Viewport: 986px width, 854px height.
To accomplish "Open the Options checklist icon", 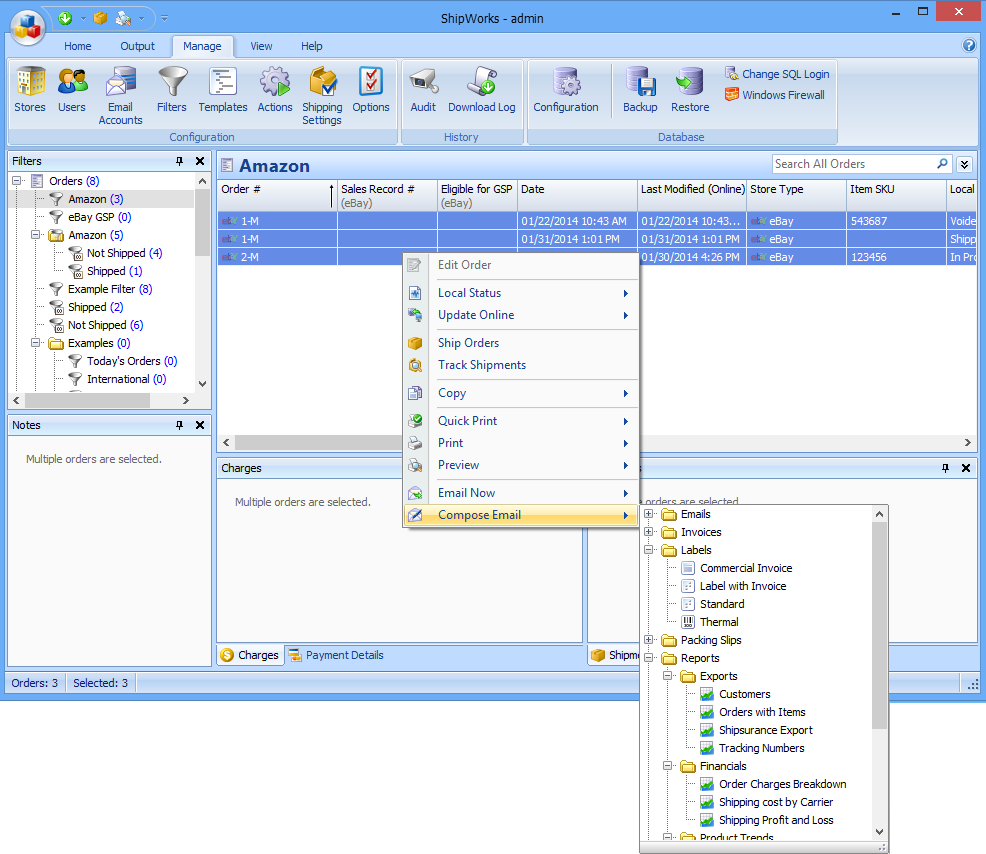I will click(x=370, y=90).
